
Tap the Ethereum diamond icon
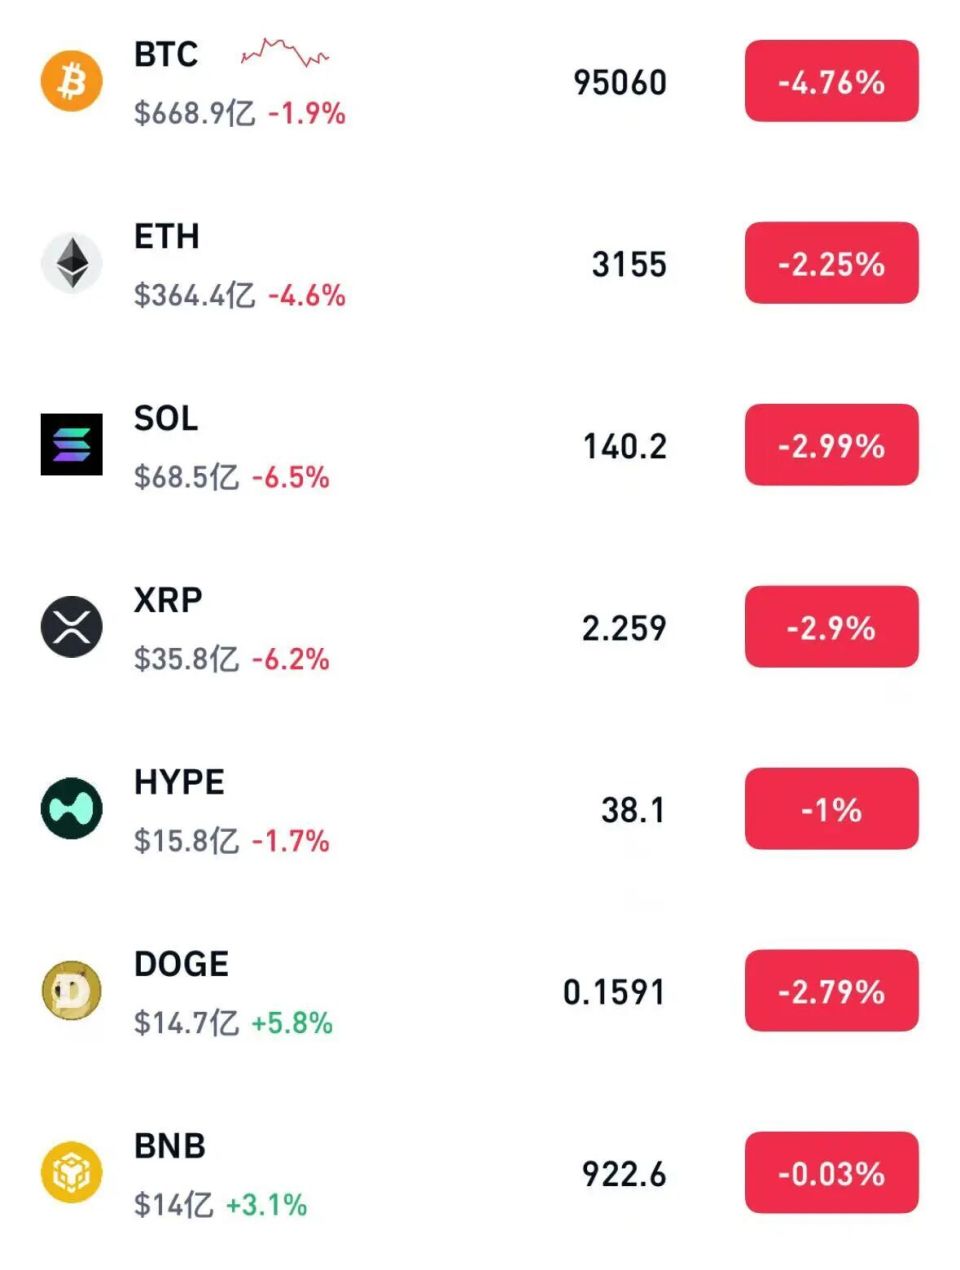[x=71, y=263]
